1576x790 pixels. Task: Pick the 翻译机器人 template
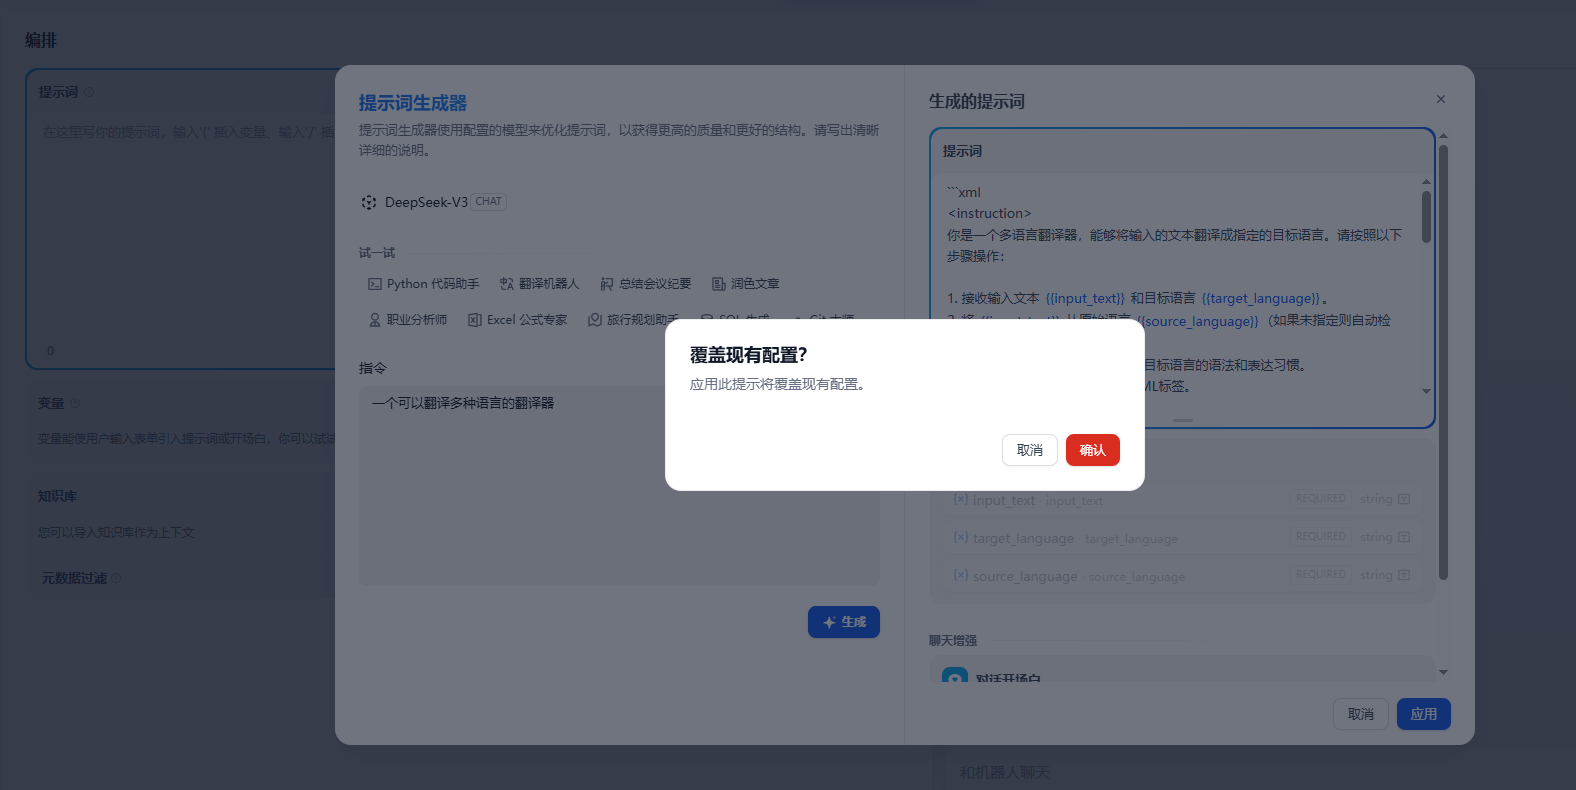pos(539,284)
